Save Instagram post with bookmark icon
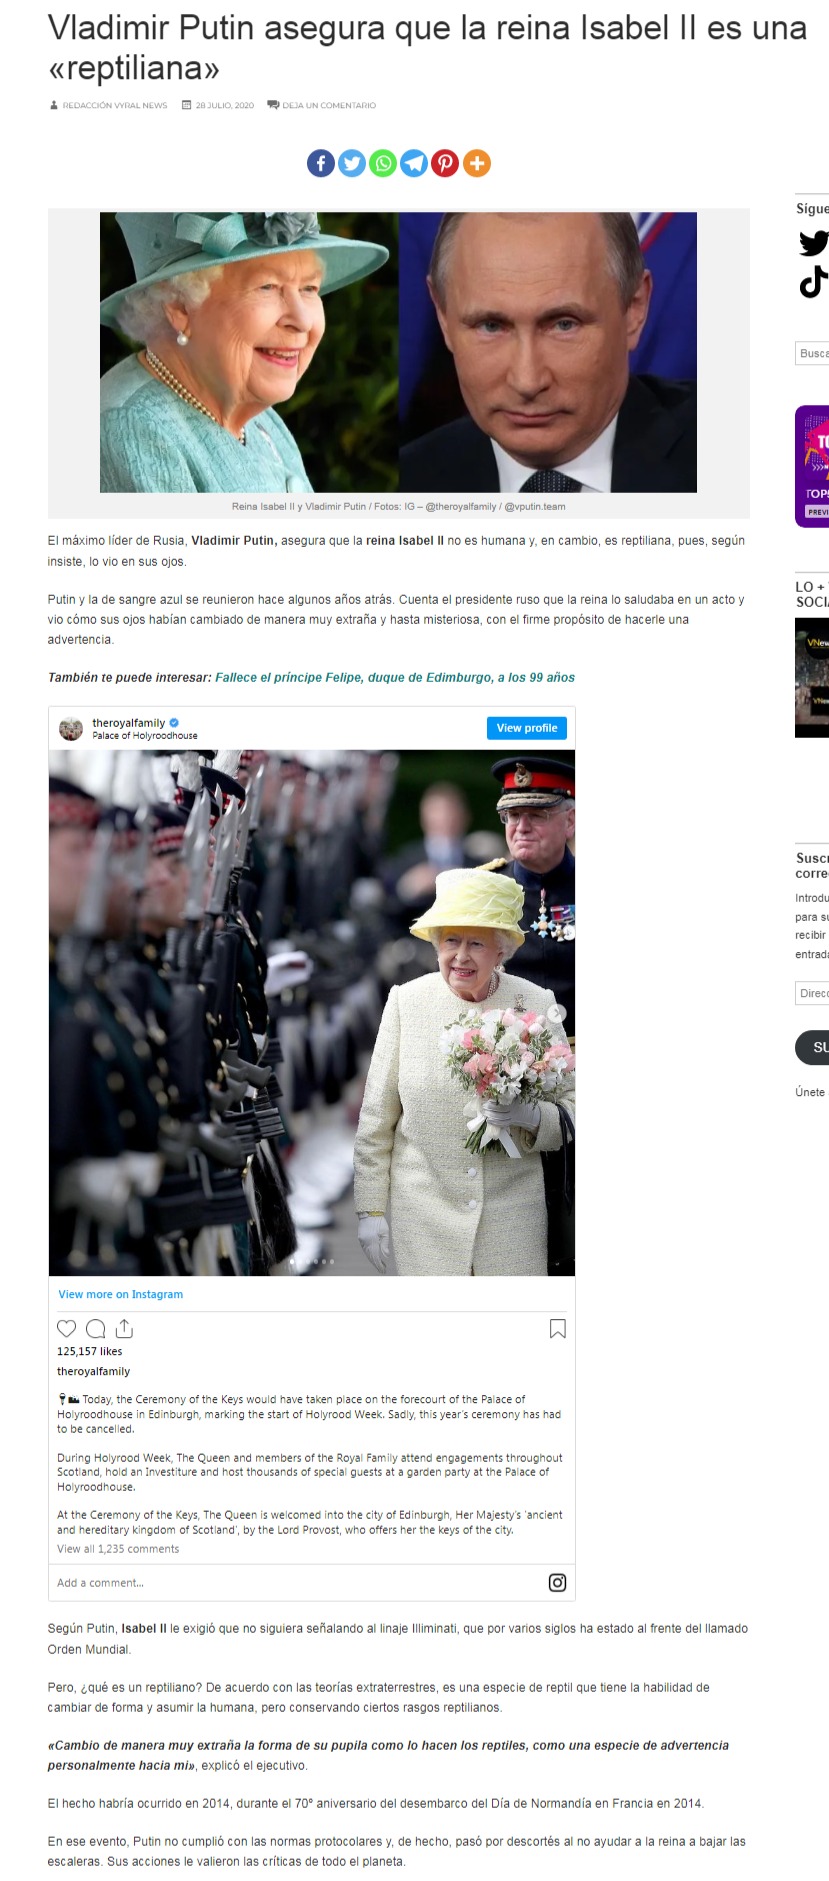This screenshot has height=1881, width=829. pyautogui.click(x=558, y=1329)
